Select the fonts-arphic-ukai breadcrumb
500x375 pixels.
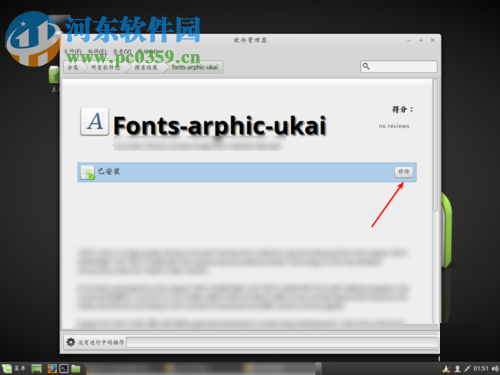point(195,67)
